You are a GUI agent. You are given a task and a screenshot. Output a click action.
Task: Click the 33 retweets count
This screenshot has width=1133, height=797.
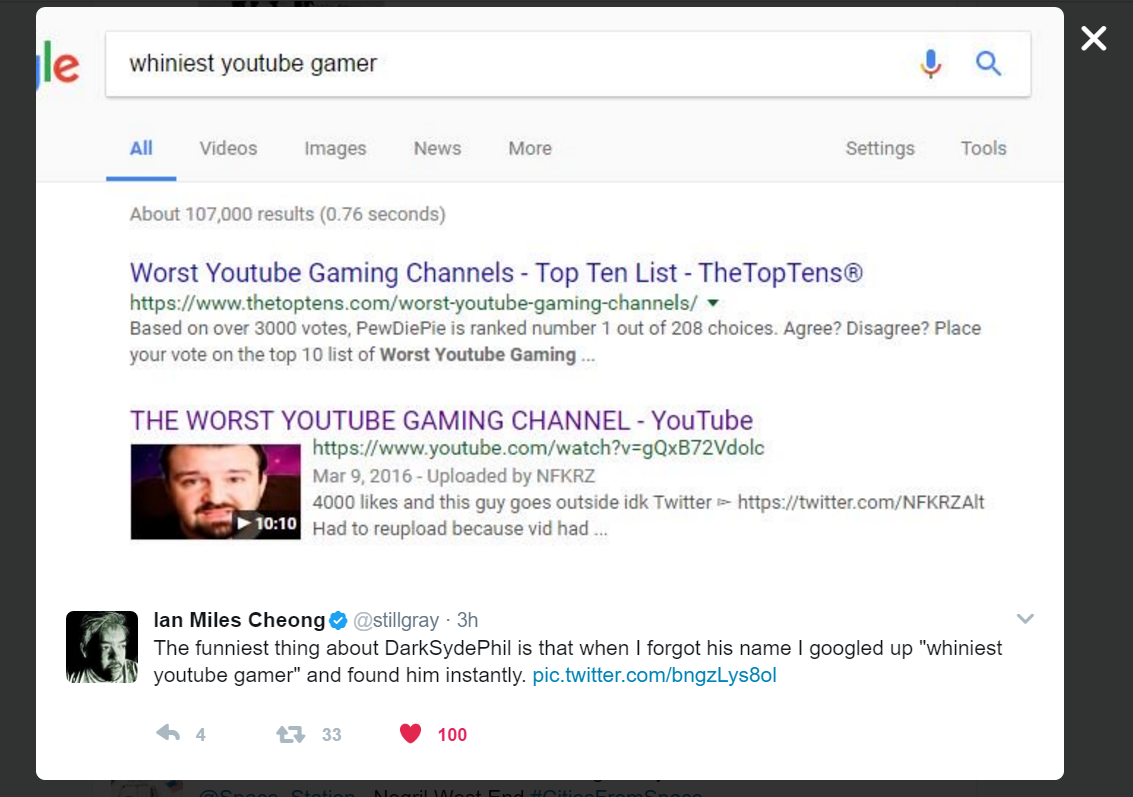332,735
